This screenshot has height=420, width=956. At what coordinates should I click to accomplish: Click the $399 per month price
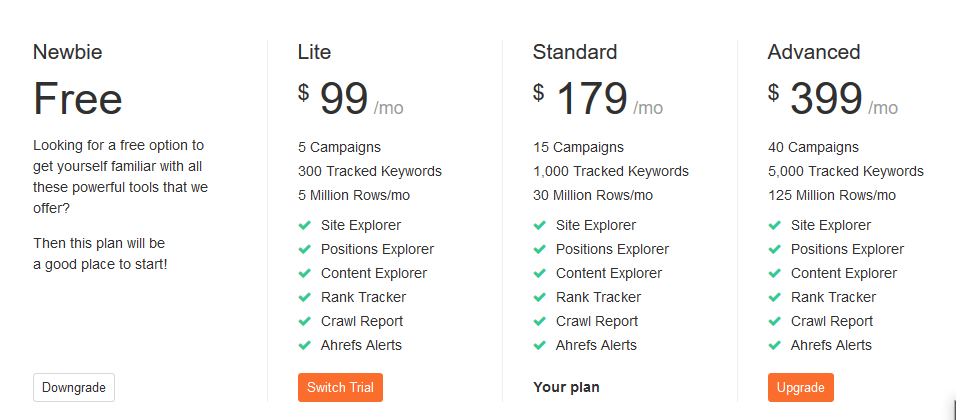(833, 99)
